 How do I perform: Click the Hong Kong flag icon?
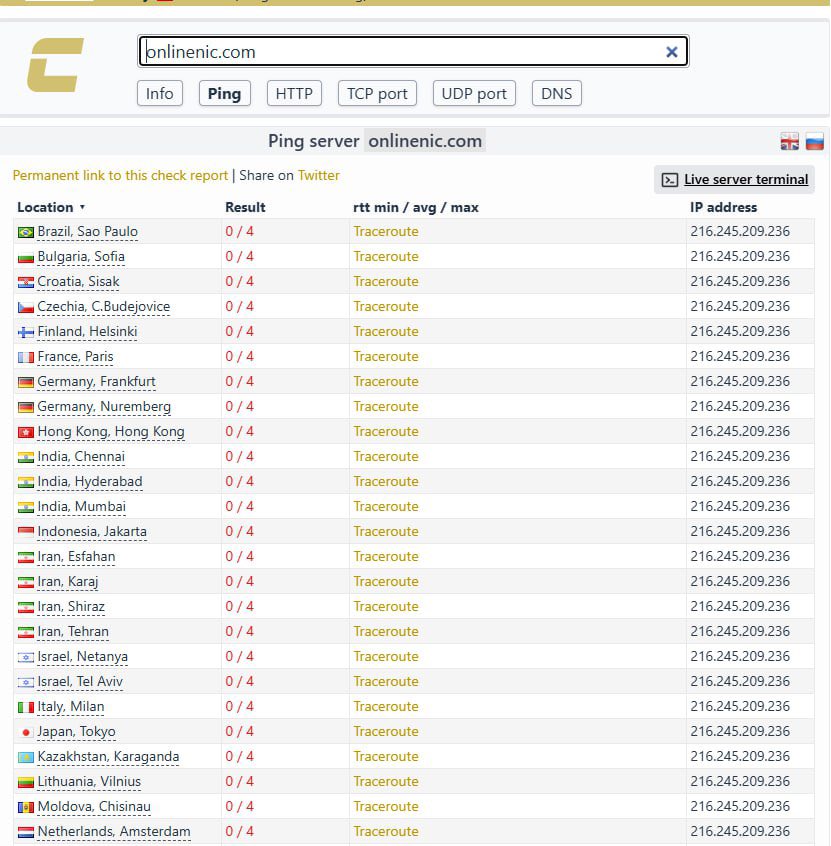click(26, 432)
